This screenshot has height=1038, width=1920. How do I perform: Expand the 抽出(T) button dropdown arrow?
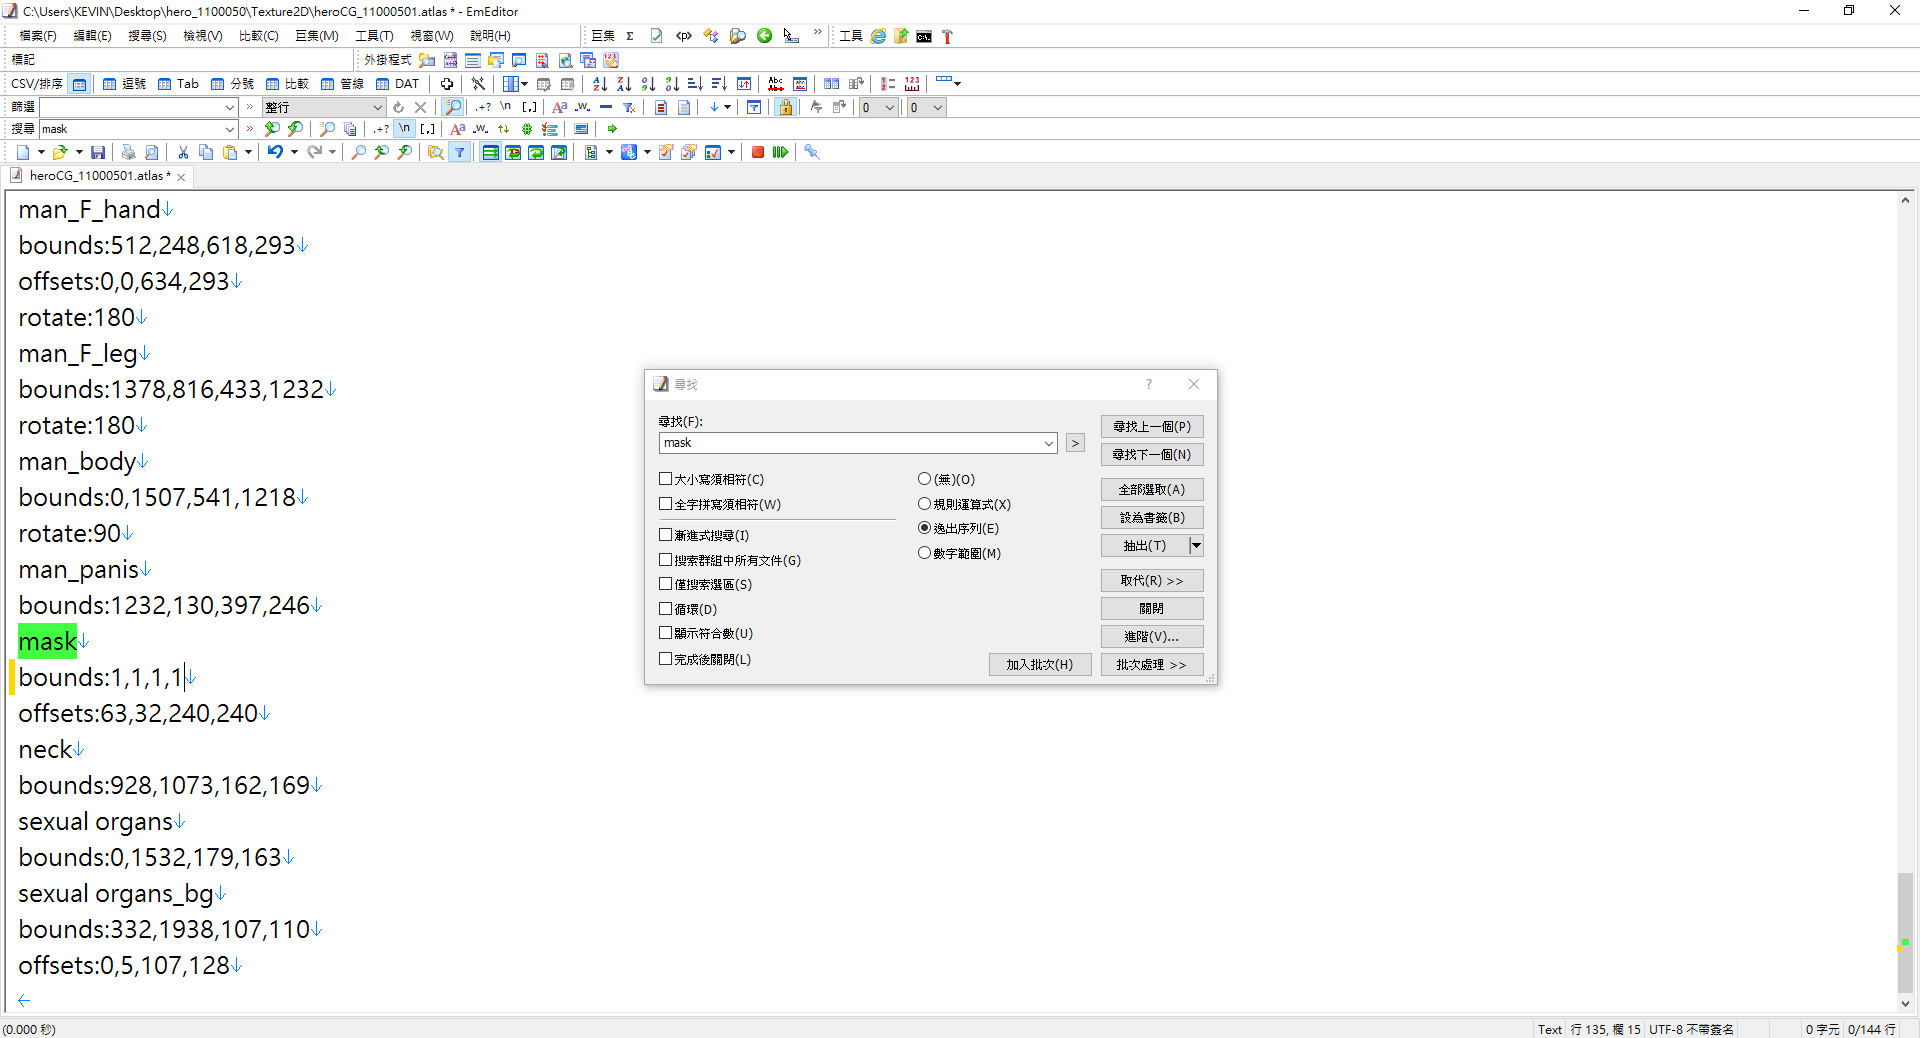click(1196, 545)
